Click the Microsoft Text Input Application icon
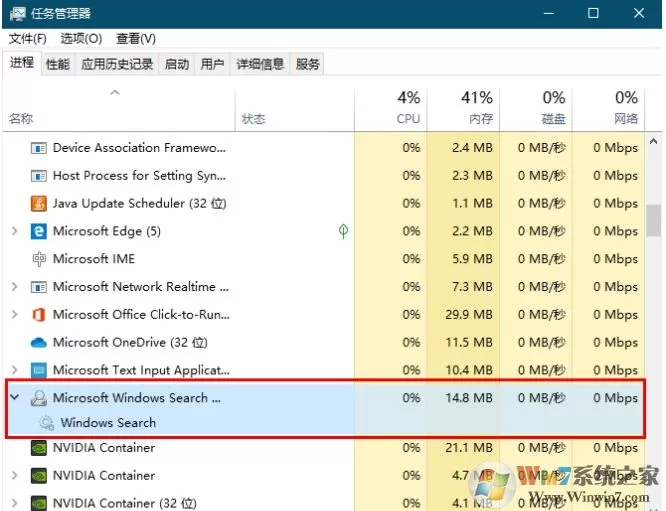This screenshot has height=511, width=666. click(x=39, y=370)
